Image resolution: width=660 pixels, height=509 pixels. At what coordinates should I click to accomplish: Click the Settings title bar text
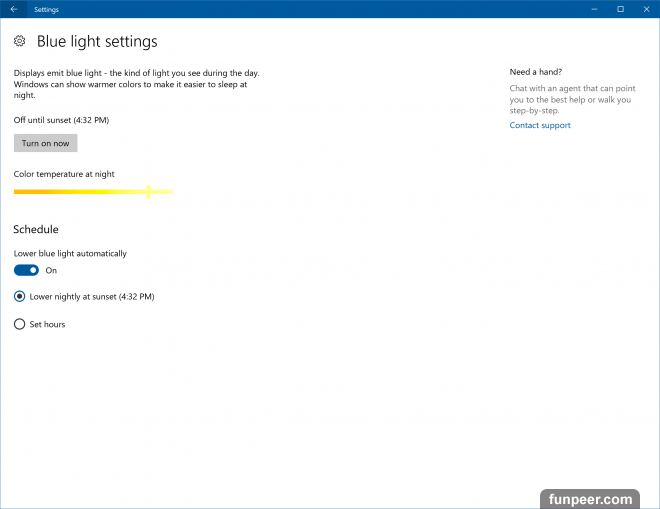(x=46, y=9)
